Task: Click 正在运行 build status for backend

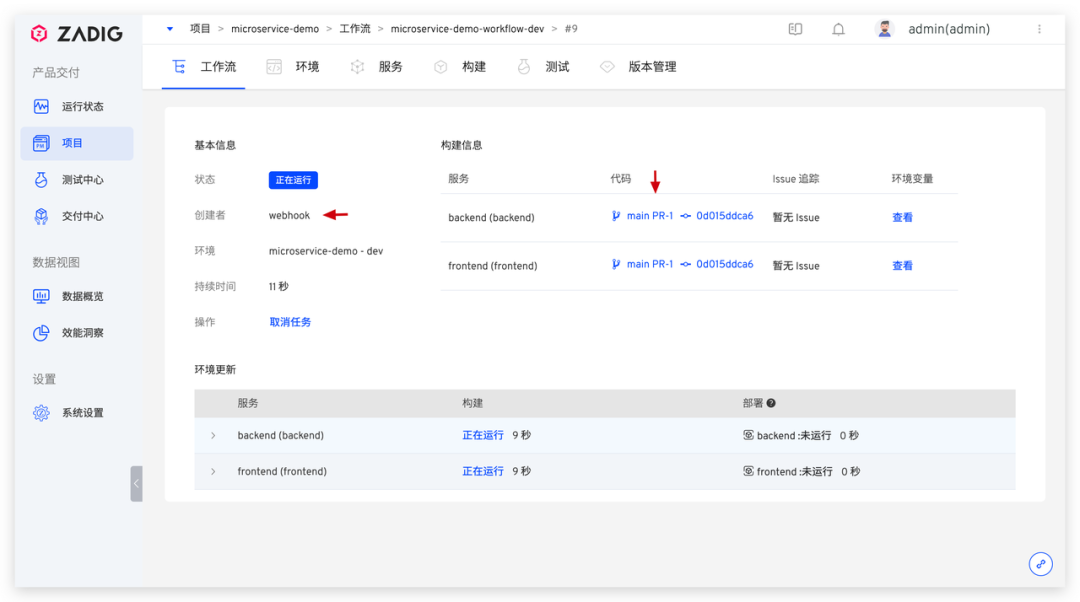Action: pyautogui.click(x=483, y=435)
